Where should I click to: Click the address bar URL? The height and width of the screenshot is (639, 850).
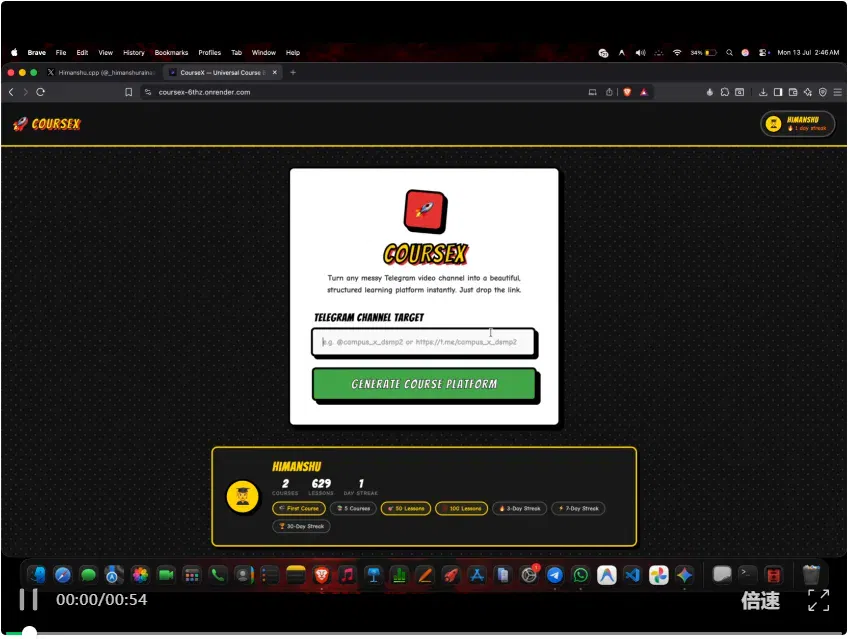tap(204, 92)
